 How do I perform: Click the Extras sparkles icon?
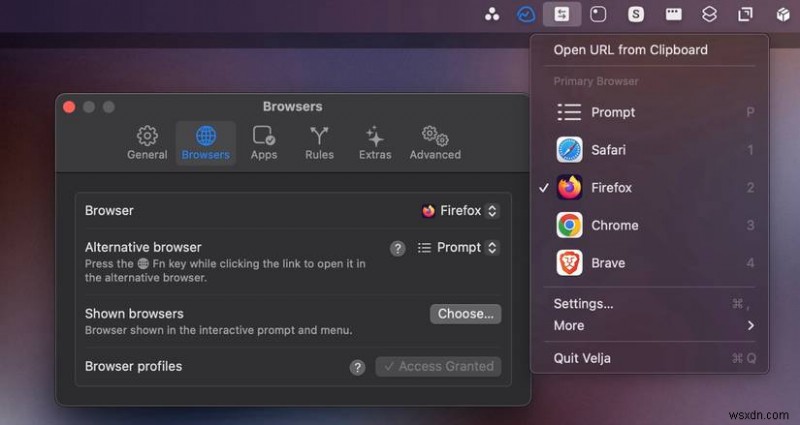click(375, 136)
